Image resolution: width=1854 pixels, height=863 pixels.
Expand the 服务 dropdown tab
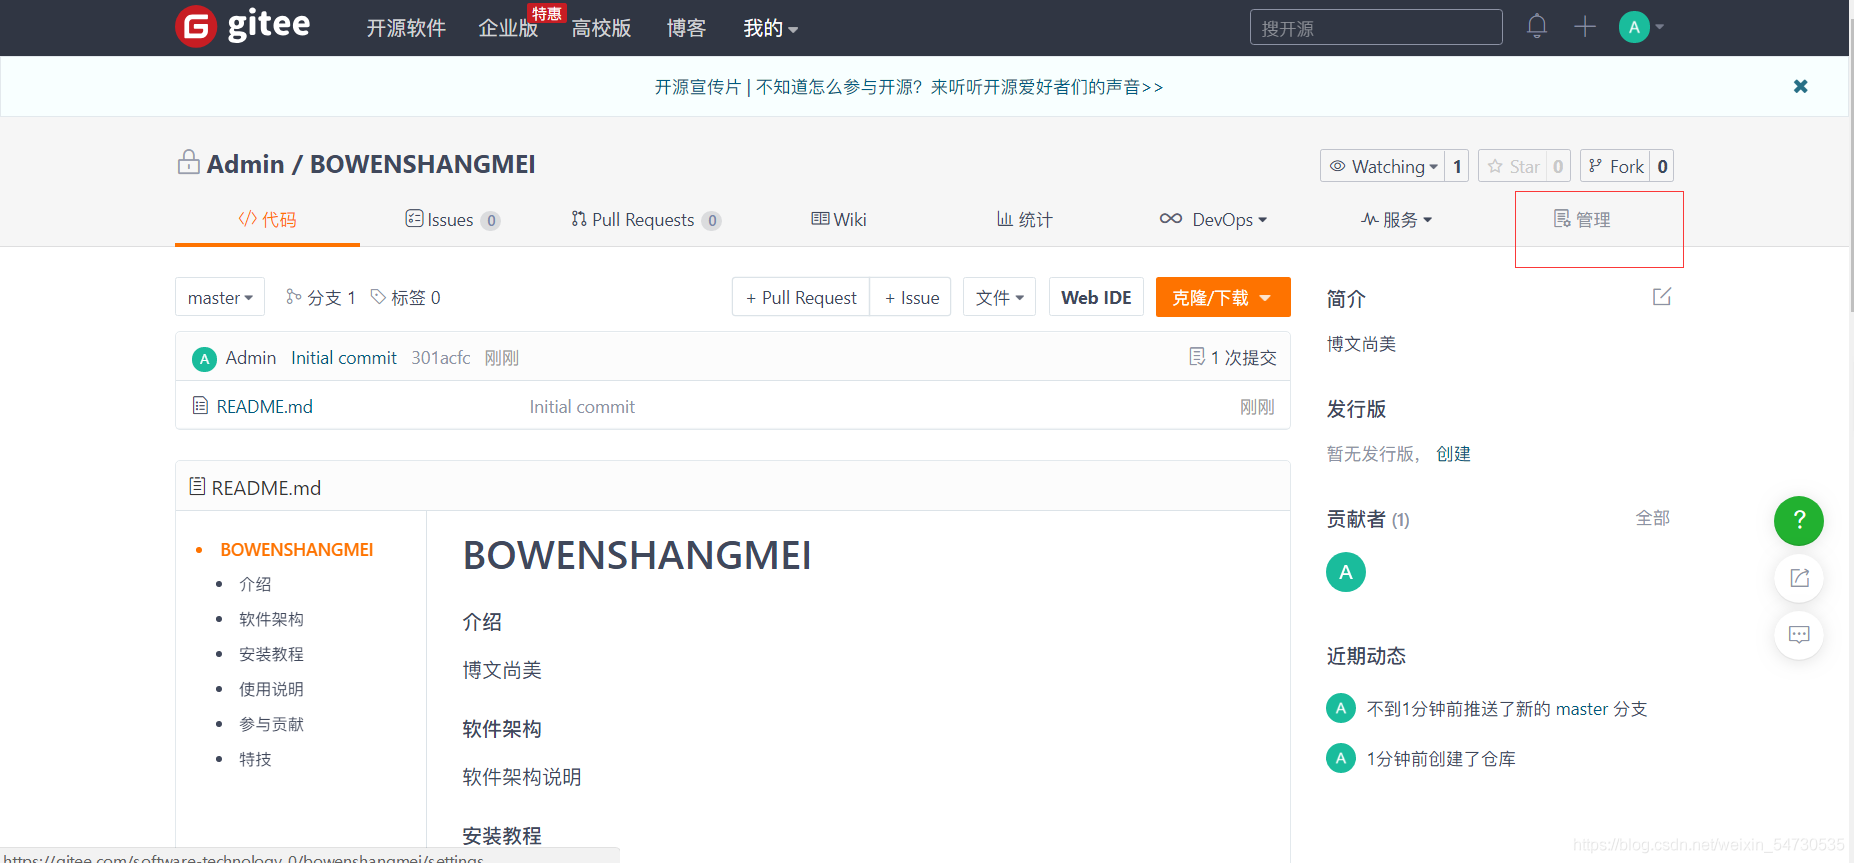(x=1397, y=219)
